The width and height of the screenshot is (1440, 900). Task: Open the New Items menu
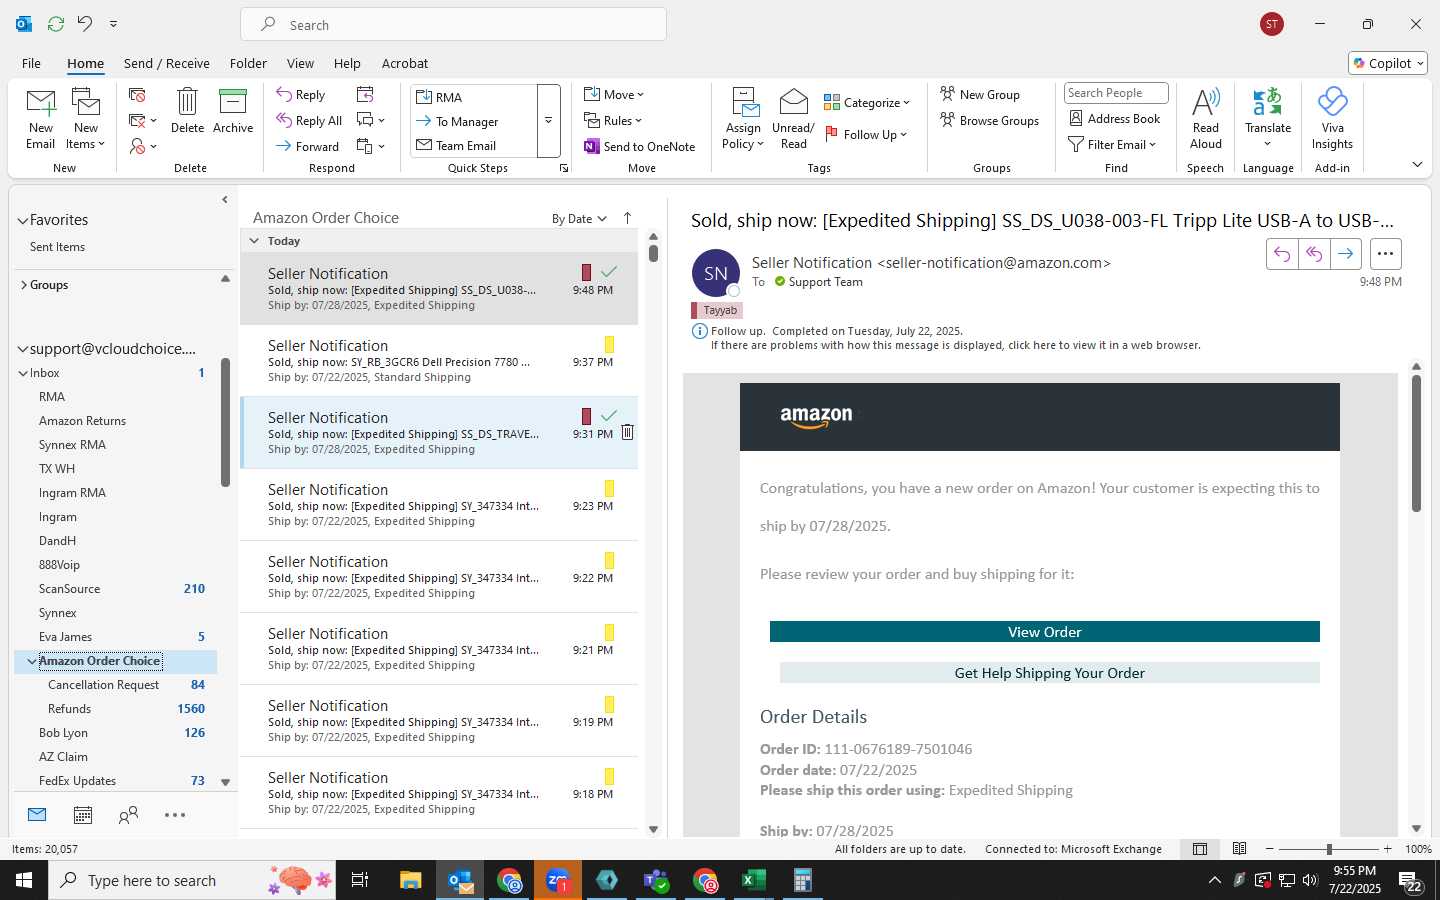86,119
